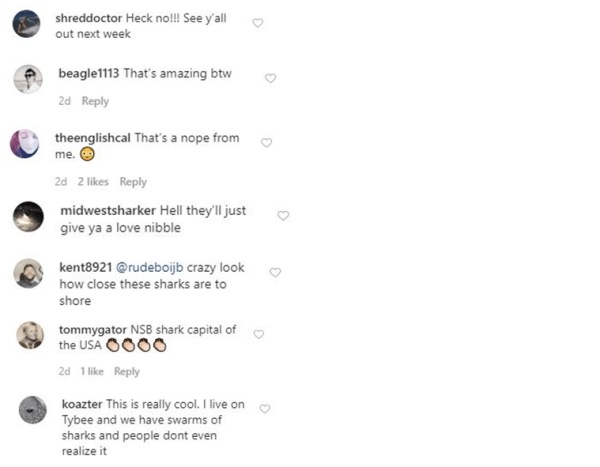Tap the heart beside beagle1113's comment

pyautogui.click(x=270, y=78)
